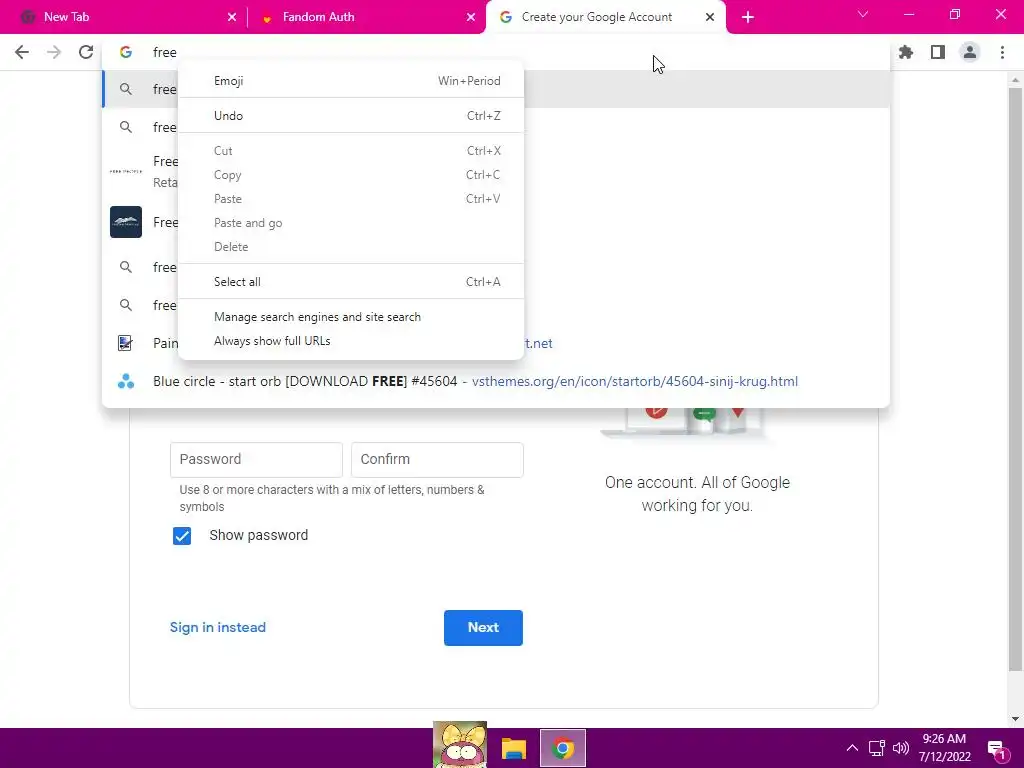Open the vsthemes.org suggestion URL
This screenshot has height=768, width=1024.
pos(635,381)
